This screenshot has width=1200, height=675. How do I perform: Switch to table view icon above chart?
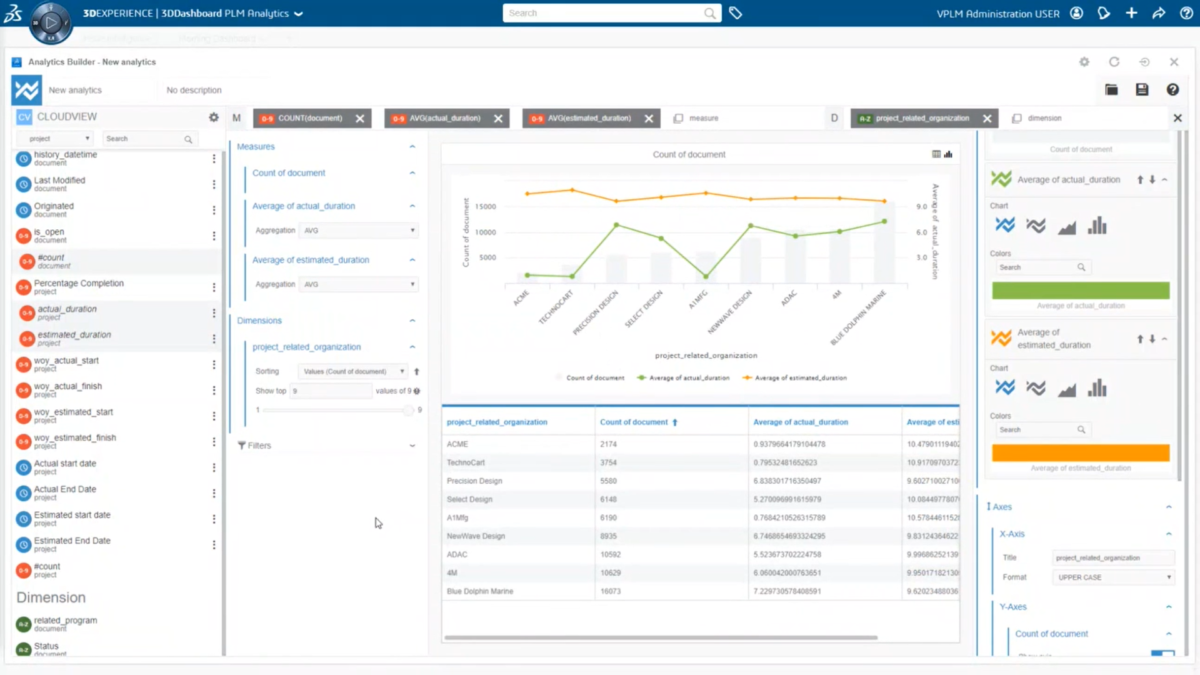[936, 155]
